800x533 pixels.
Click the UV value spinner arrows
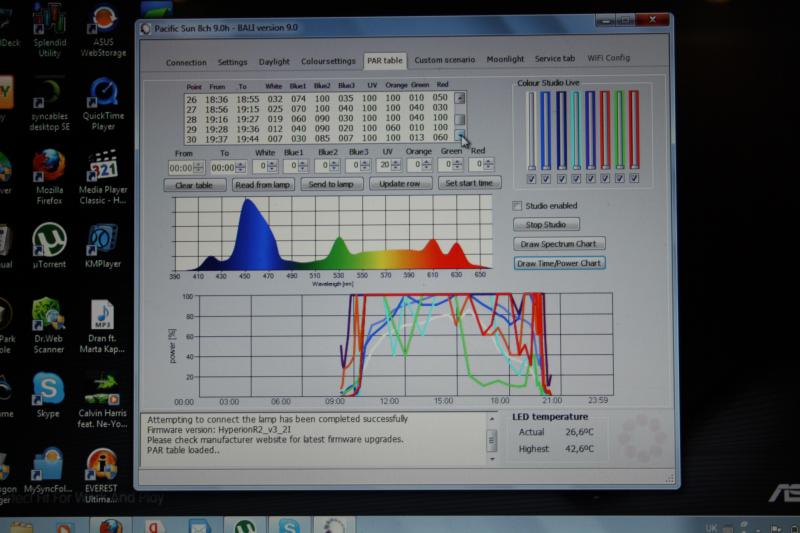(395, 166)
